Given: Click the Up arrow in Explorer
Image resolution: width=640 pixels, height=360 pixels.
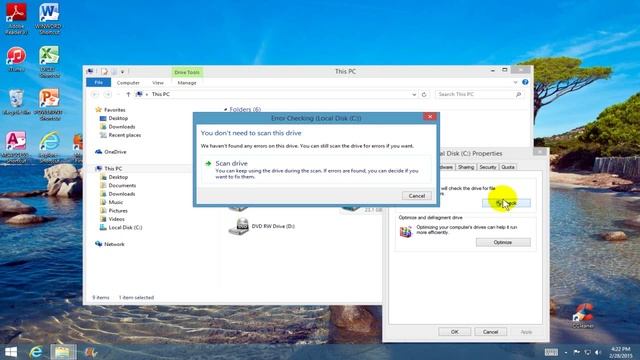Looking at the screenshot, I should point(128,94).
